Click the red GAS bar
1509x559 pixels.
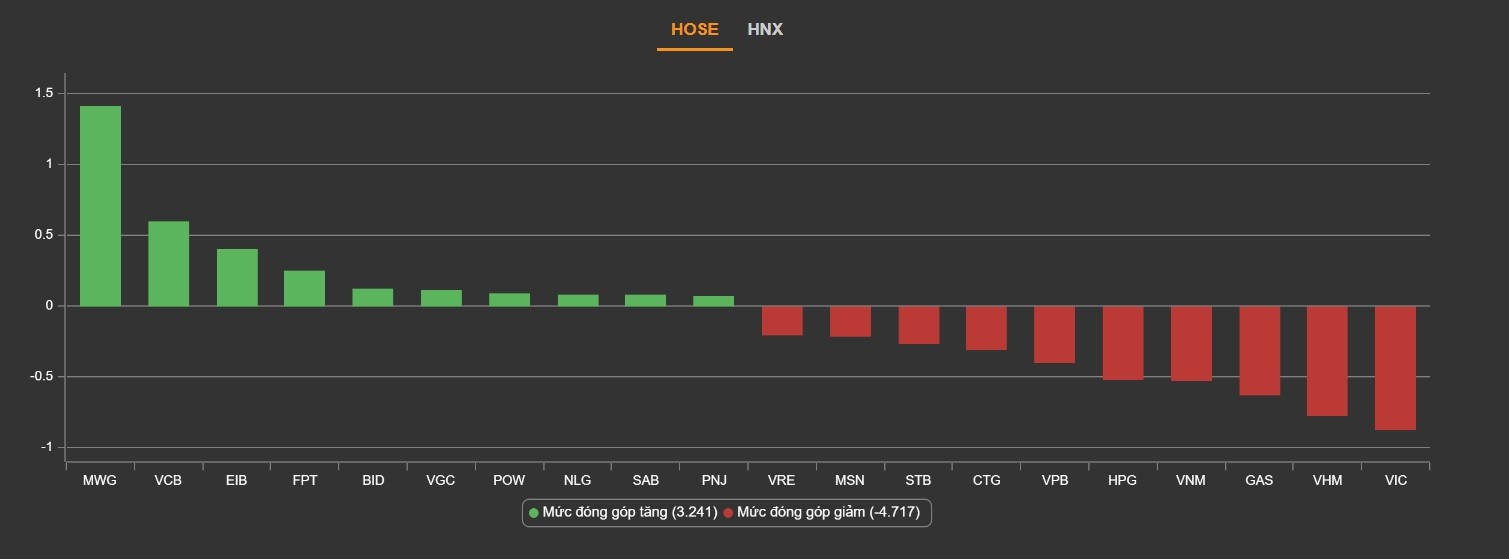[x=1259, y=350]
